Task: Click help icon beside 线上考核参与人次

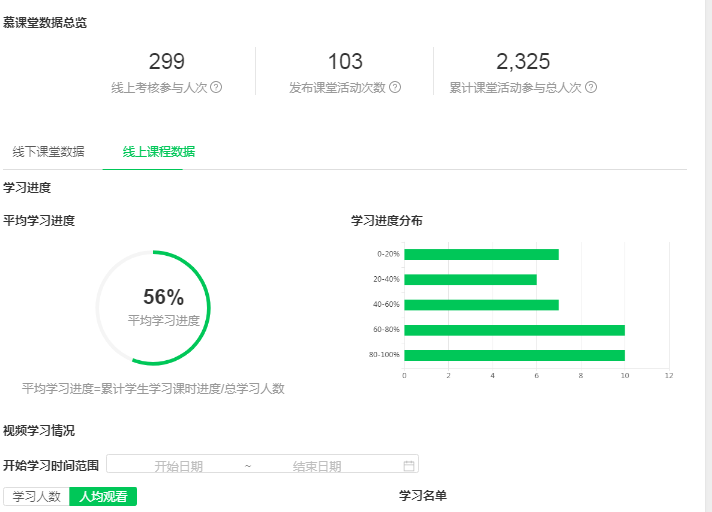Action: click(x=216, y=87)
